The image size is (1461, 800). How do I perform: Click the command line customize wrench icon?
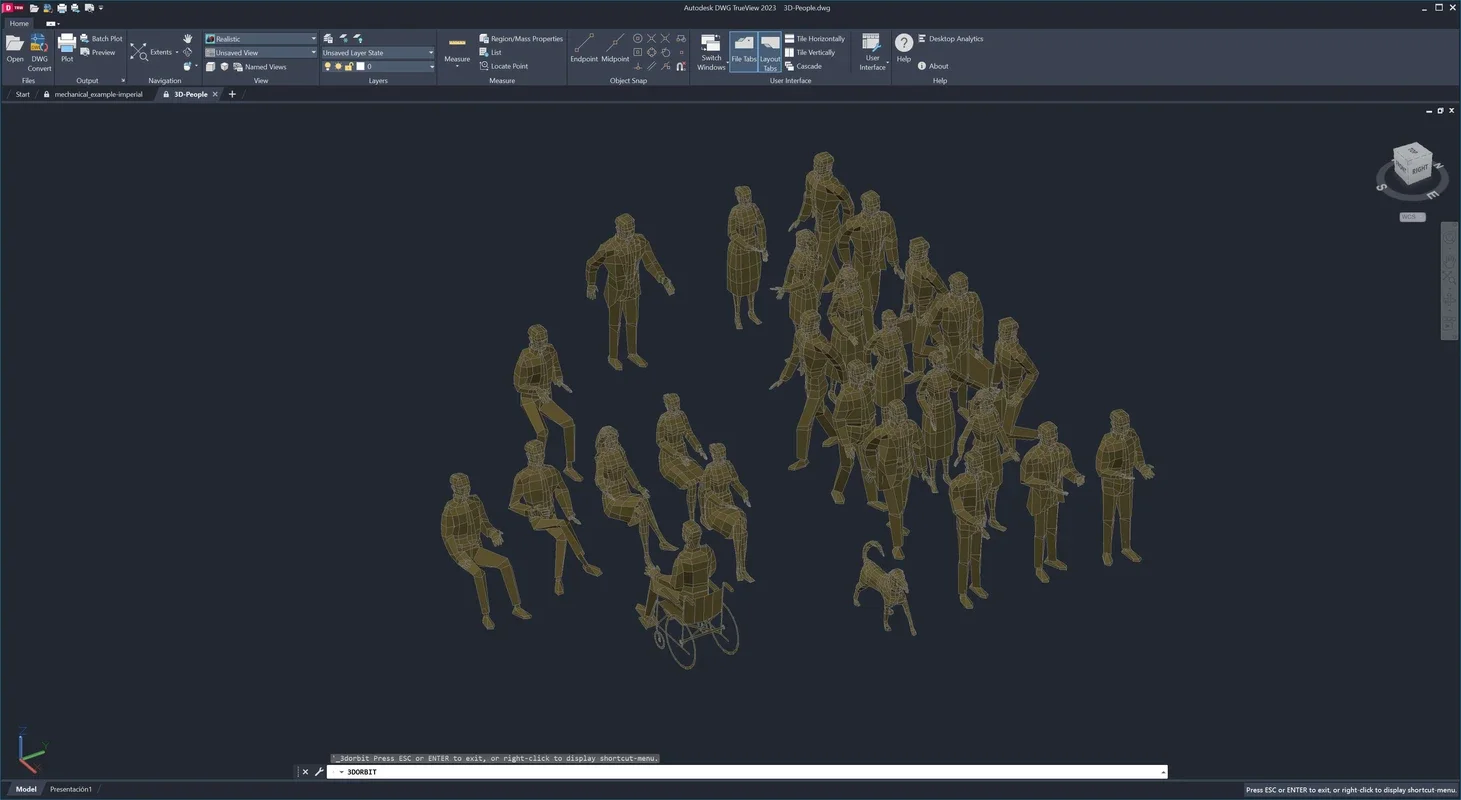[320, 772]
